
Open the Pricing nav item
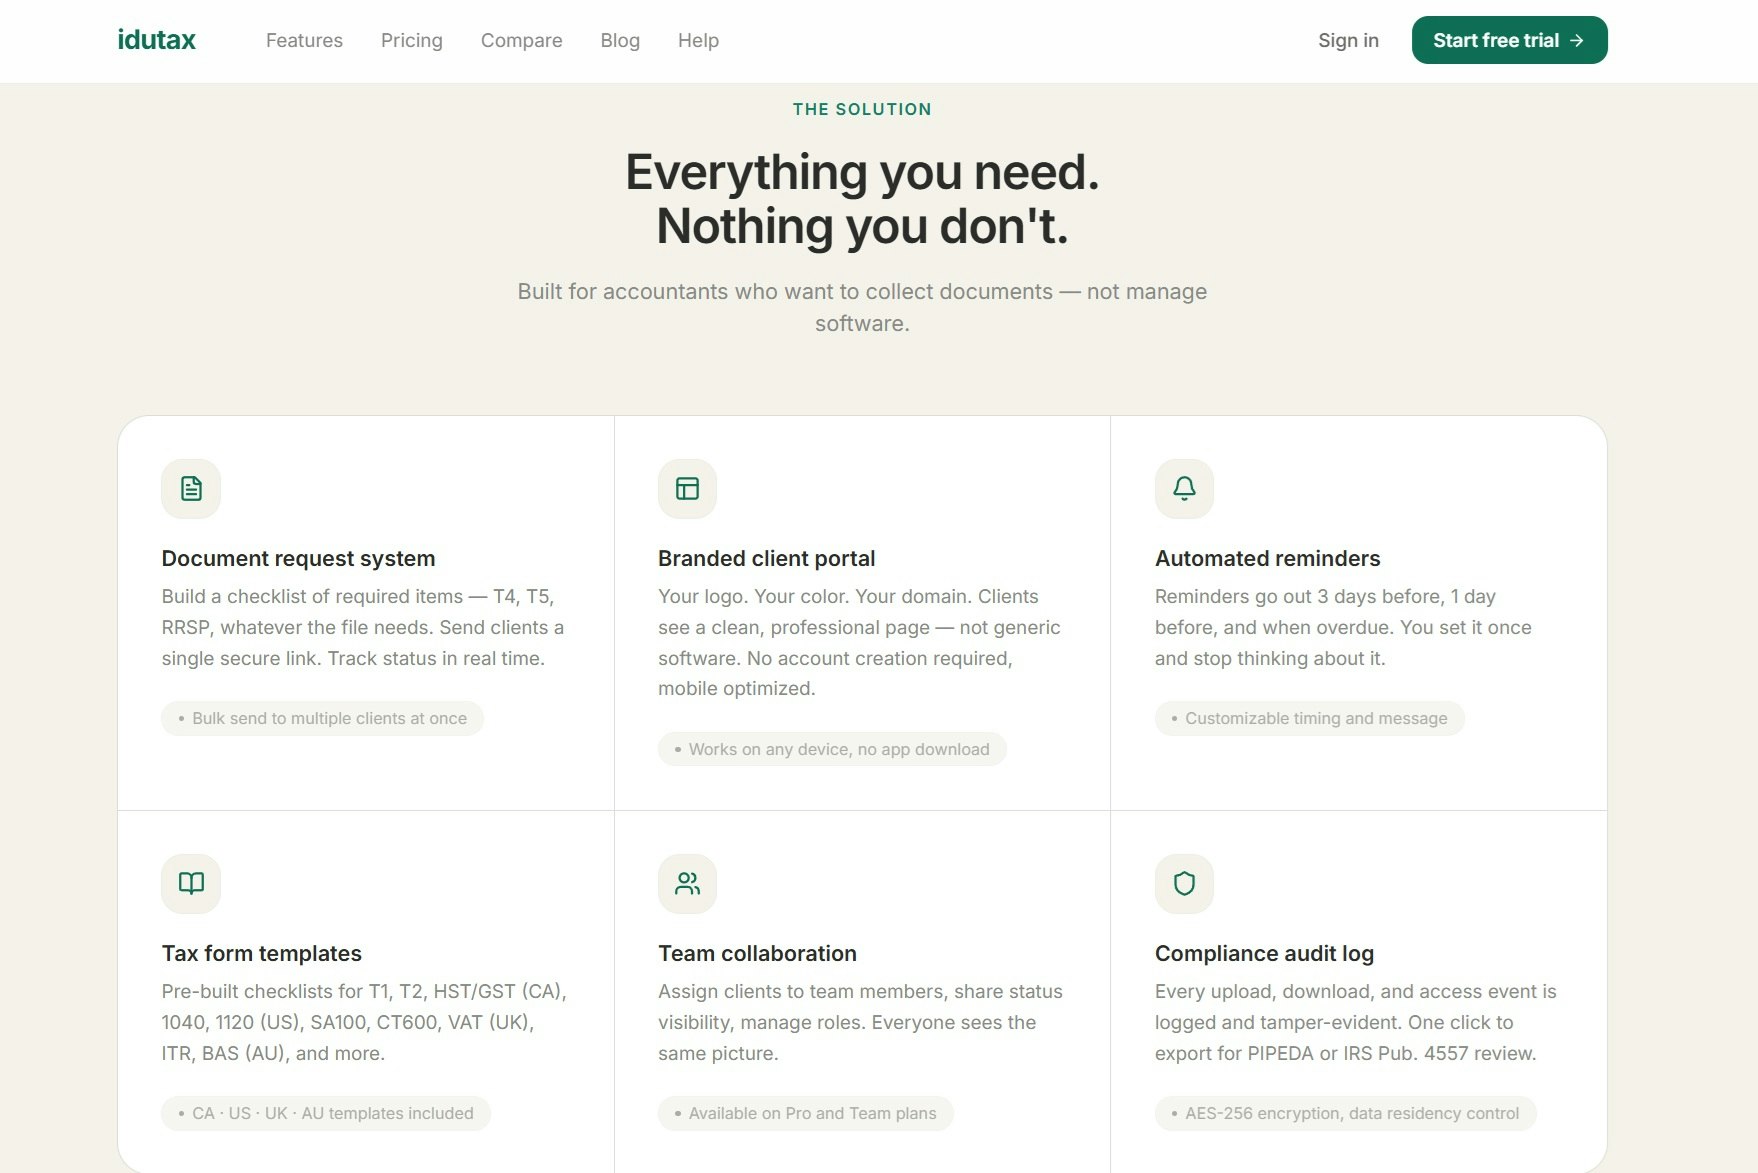pos(411,40)
